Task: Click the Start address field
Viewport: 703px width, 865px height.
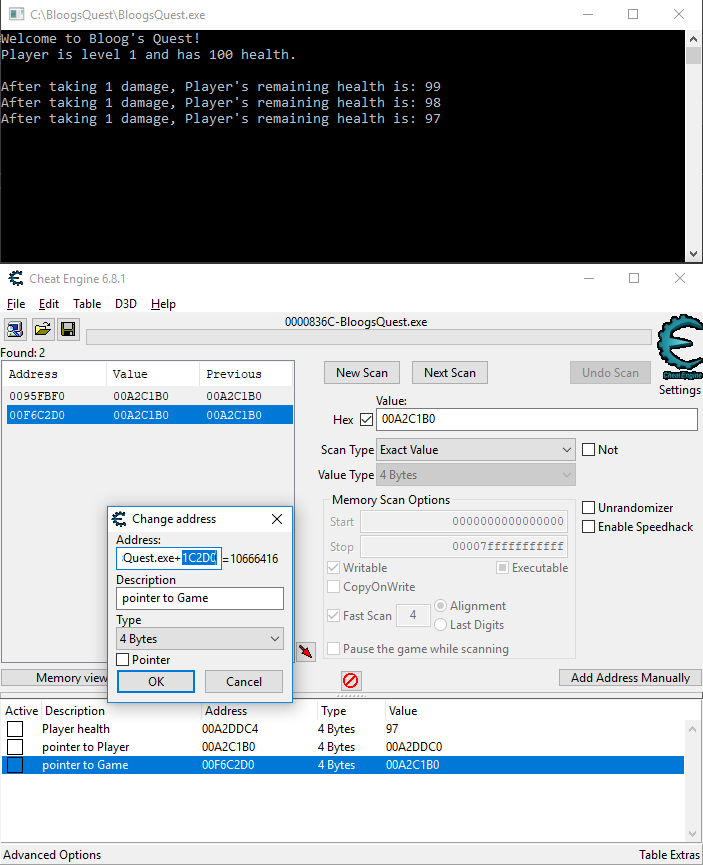Action: click(x=464, y=521)
